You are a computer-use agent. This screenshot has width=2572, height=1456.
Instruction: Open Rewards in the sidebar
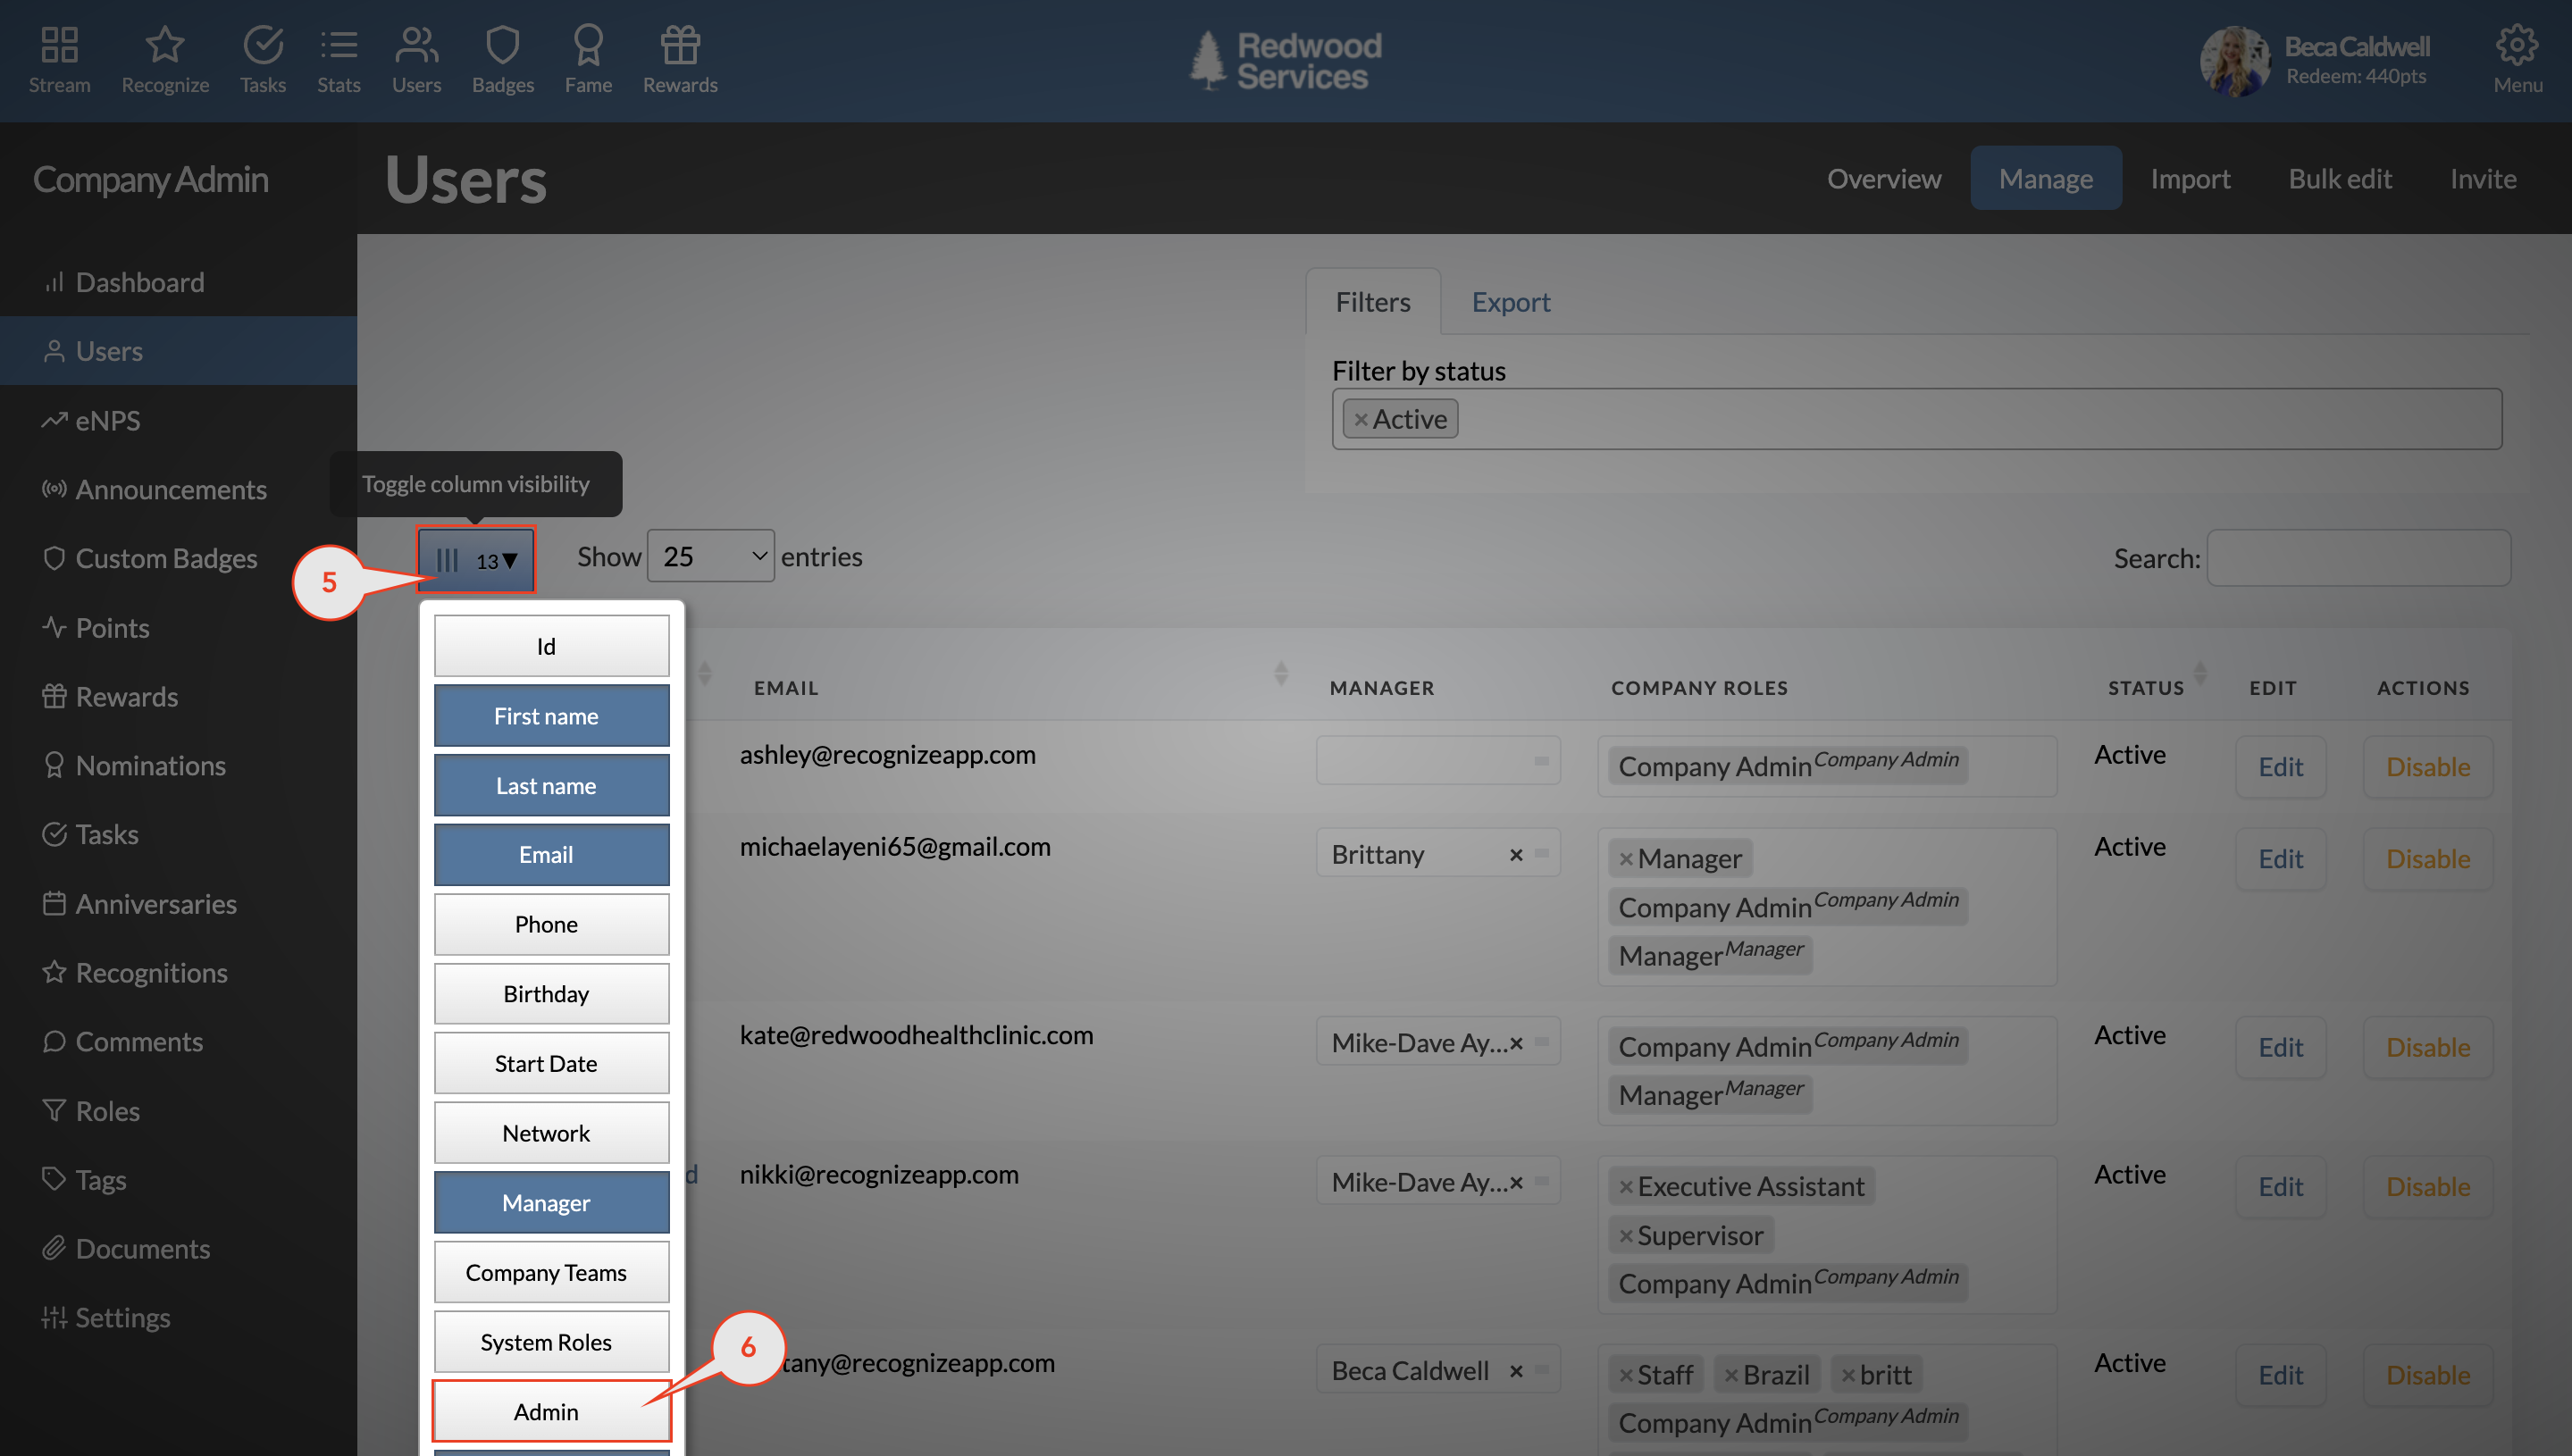click(x=178, y=697)
